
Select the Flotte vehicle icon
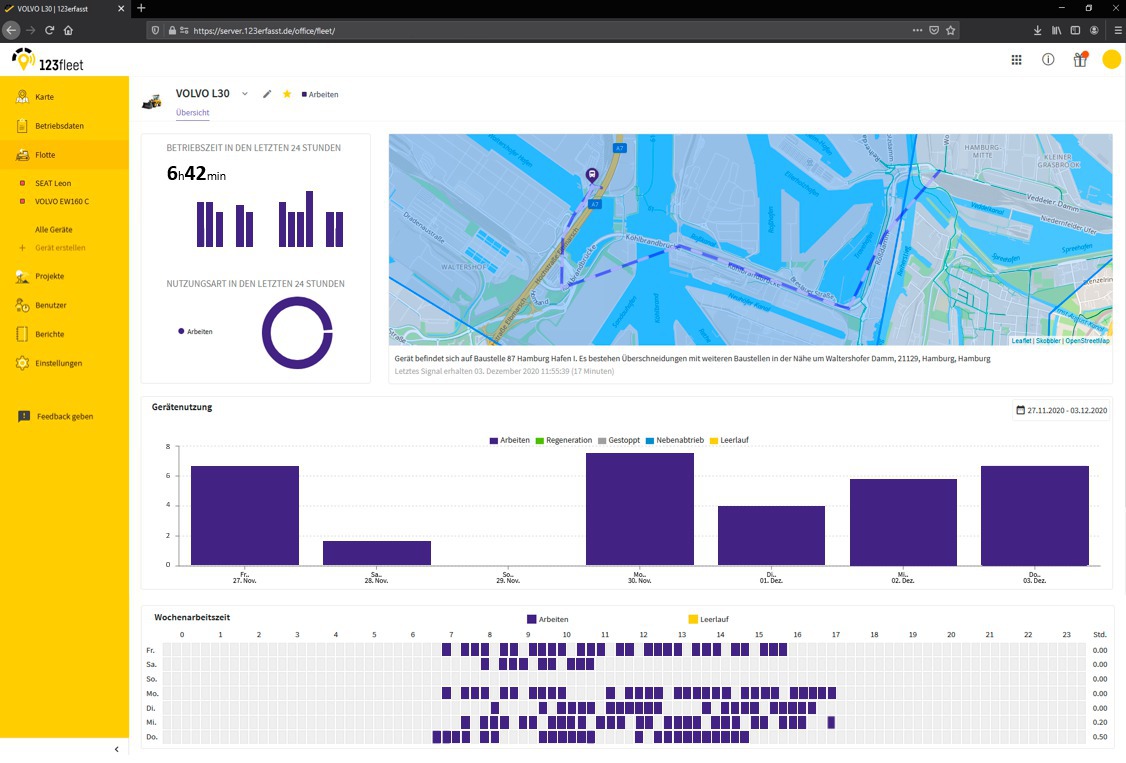click(x=22, y=154)
